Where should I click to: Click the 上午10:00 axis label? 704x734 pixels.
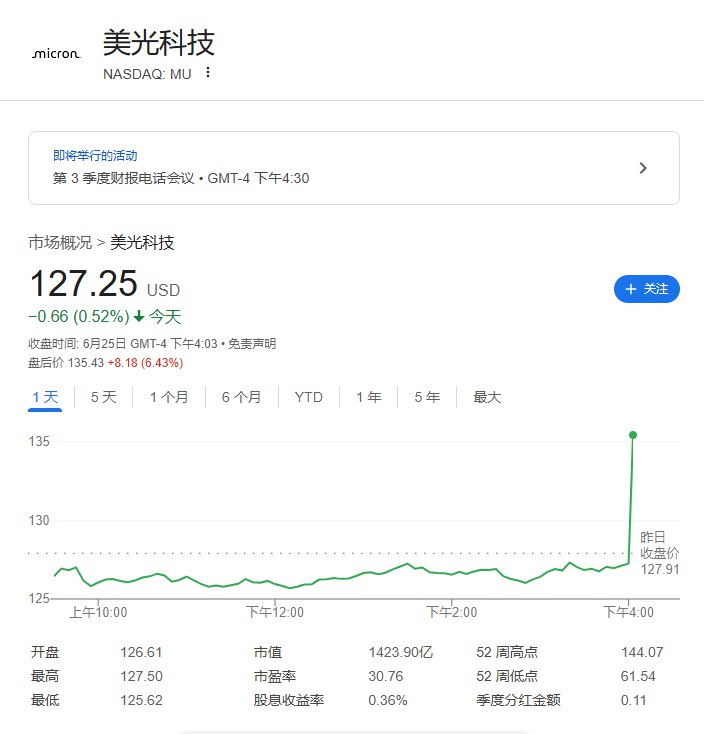(x=98, y=612)
